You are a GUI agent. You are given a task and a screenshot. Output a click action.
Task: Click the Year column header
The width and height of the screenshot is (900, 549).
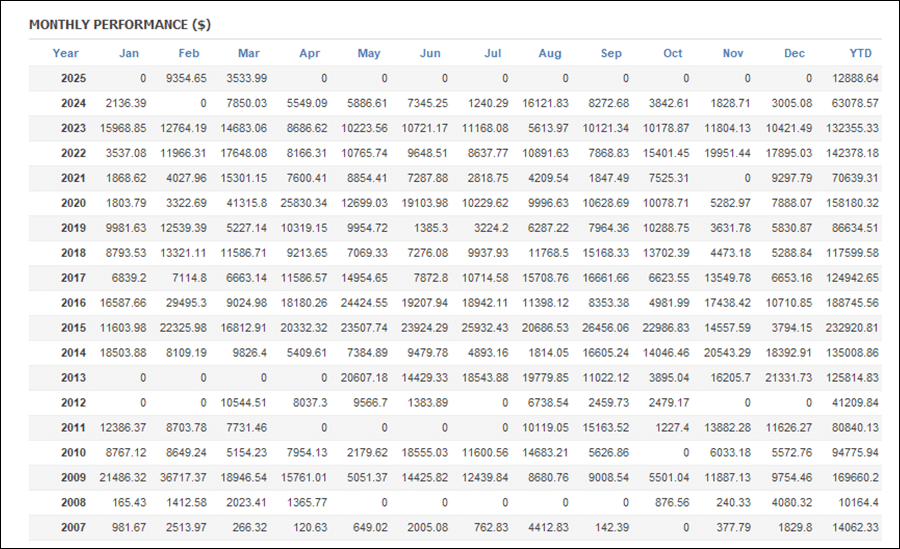coord(66,53)
